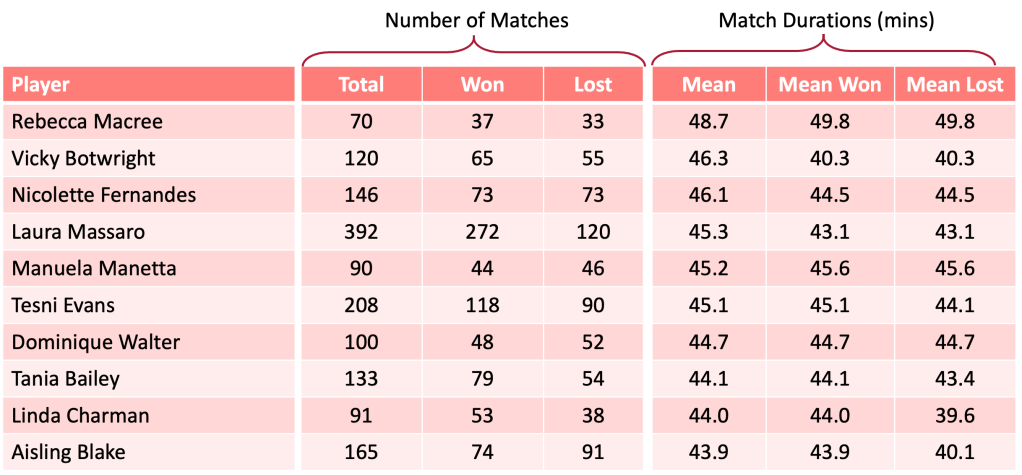1022x475 pixels.
Task: Select the Won column header
Action: (482, 85)
